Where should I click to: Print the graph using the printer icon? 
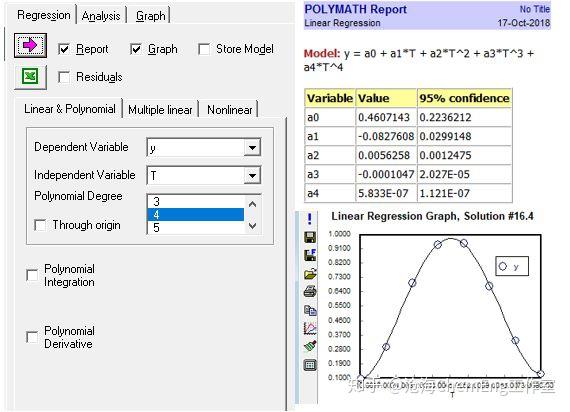tap(310, 292)
